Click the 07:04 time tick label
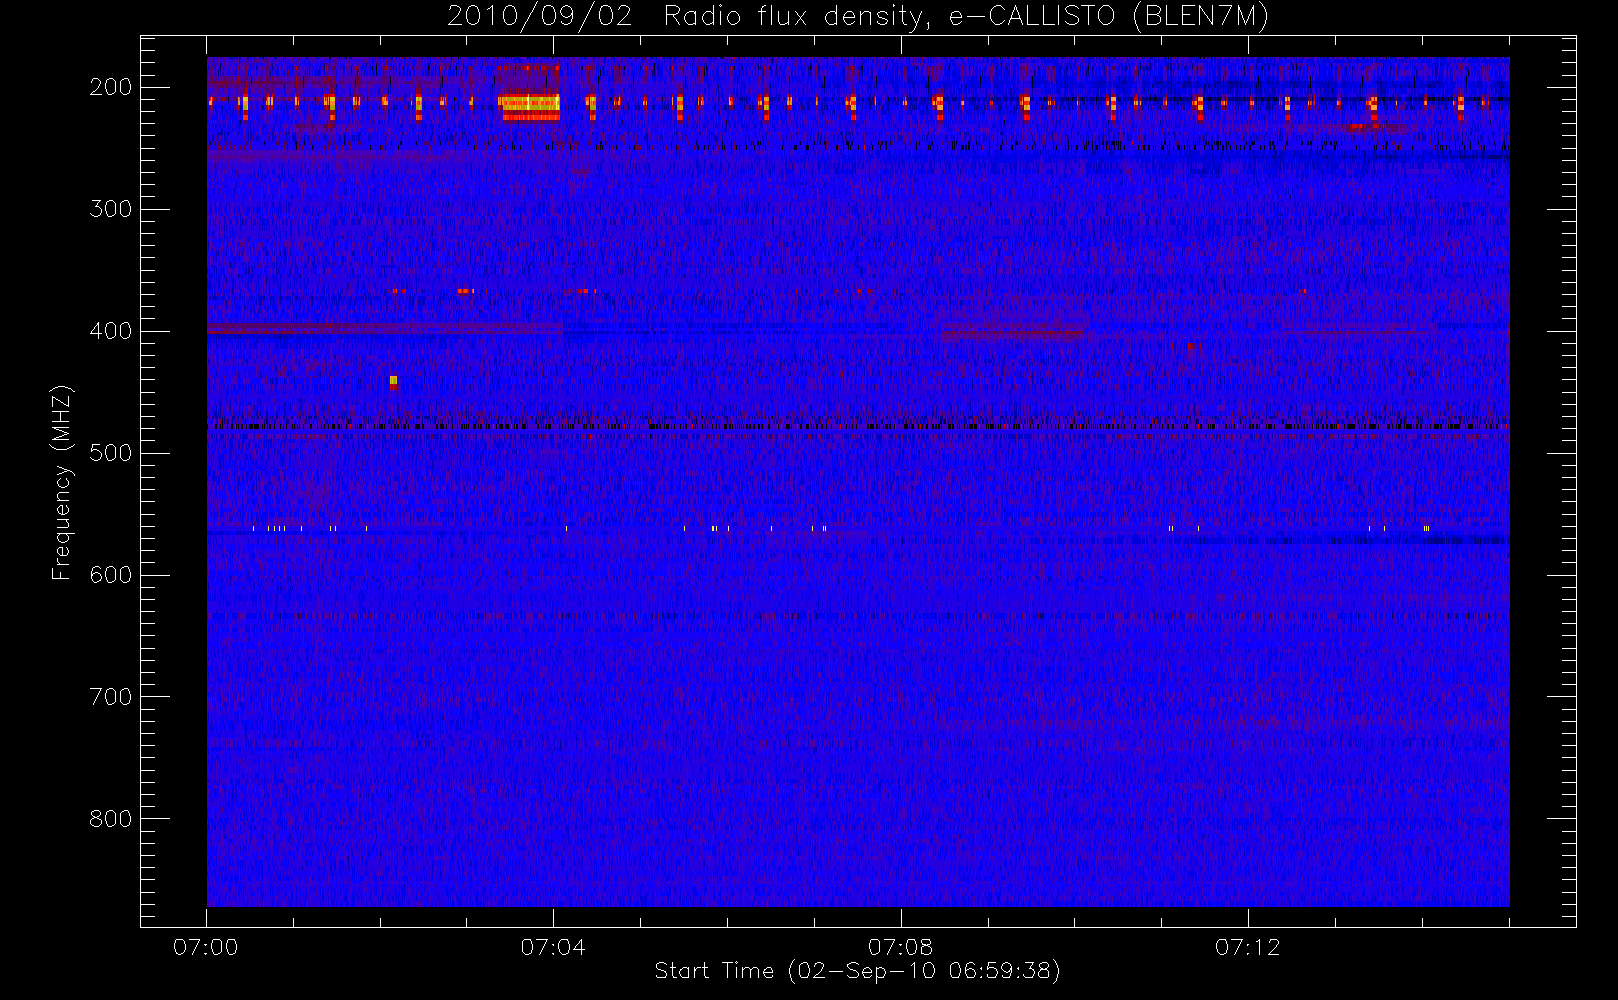The image size is (1618, 1000). coord(553,947)
